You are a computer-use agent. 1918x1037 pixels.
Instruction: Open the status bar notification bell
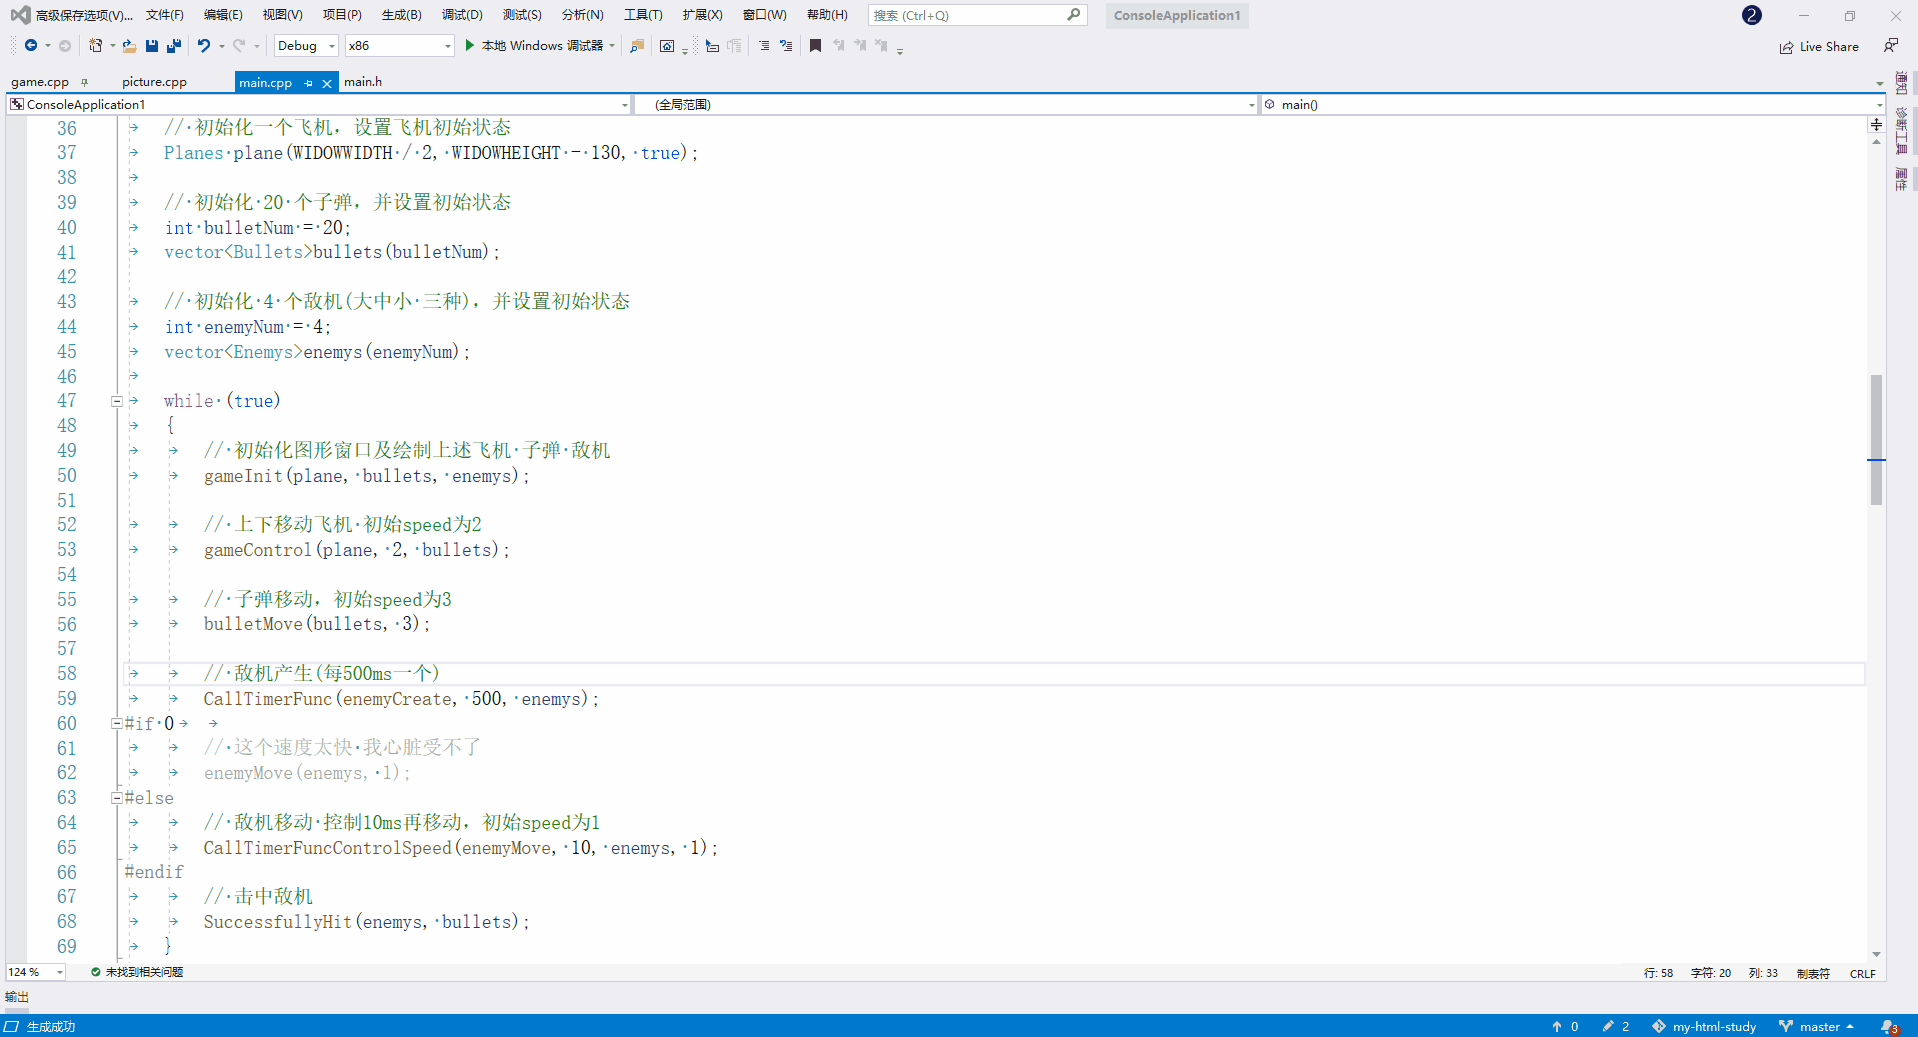coord(1889,1027)
